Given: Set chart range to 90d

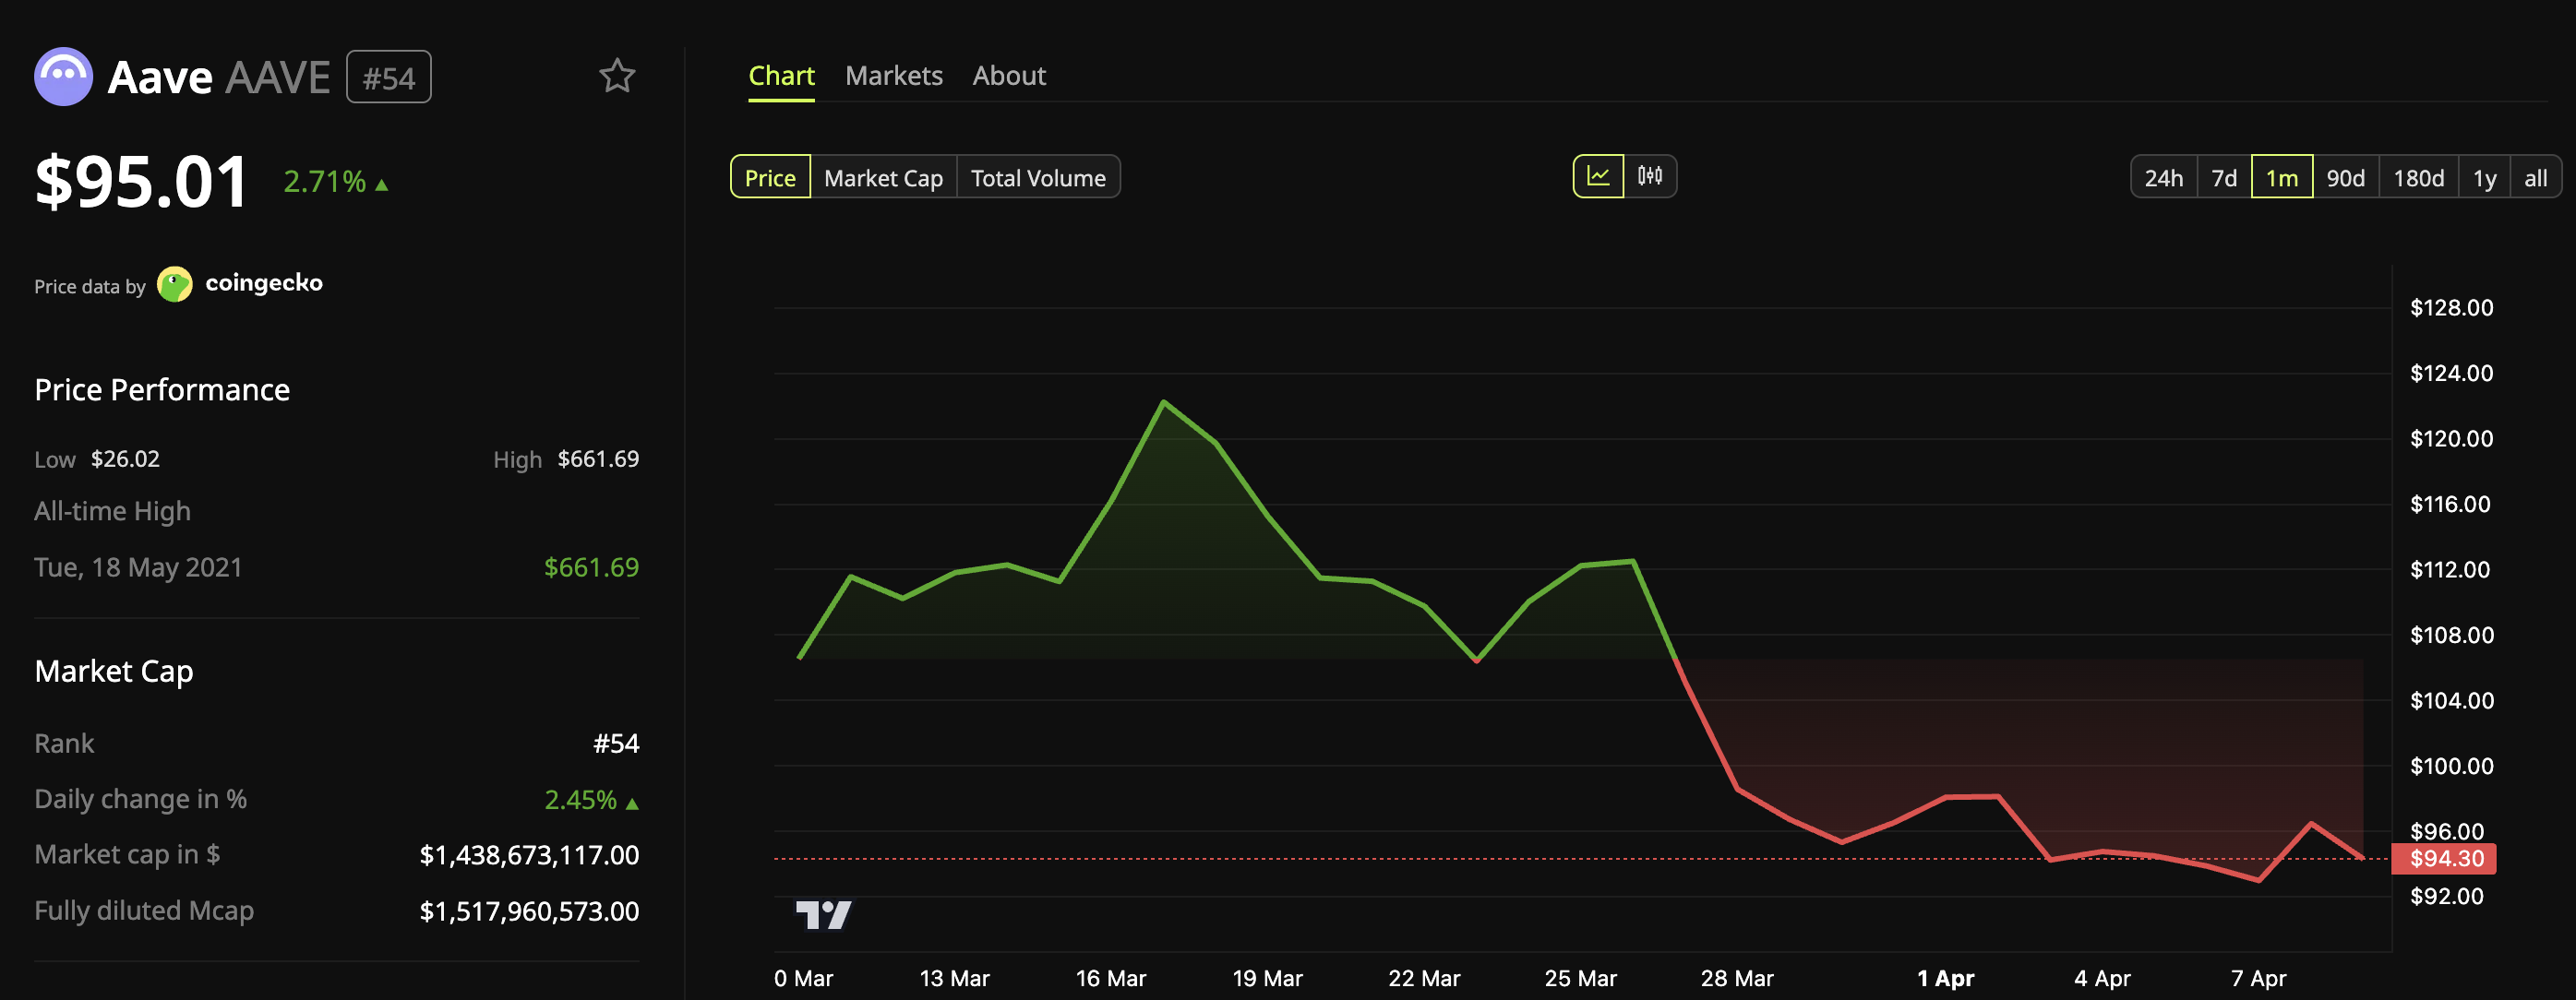Looking at the screenshot, I should click(x=2345, y=178).
